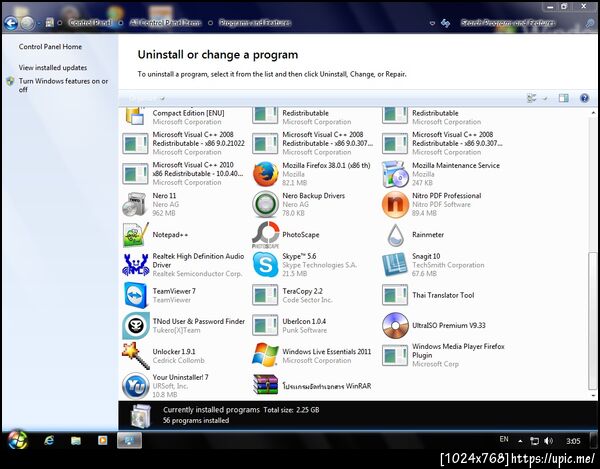Open Turn Windows features on or off
Image resolution: width=600 pixels, height=469 pixels.
63,85
